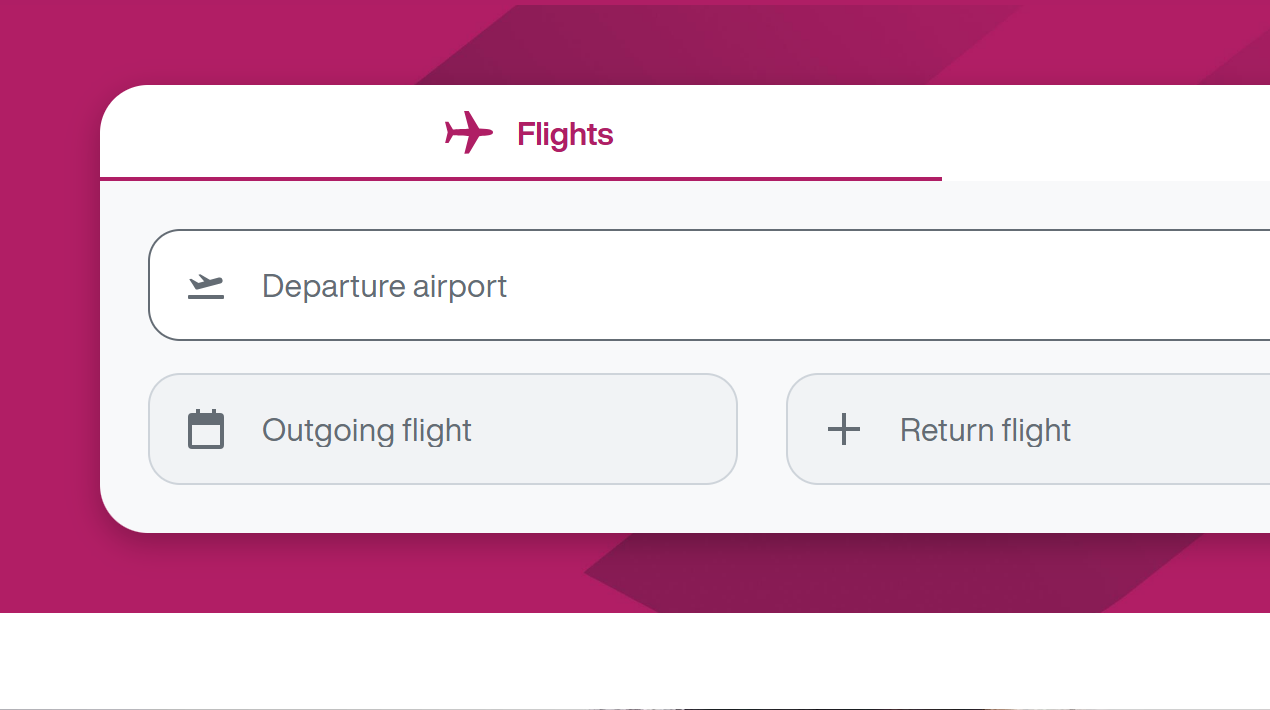Click the blank tab area right of Flights
This screenshot has height=710, width=1270.
[1100, 133]
